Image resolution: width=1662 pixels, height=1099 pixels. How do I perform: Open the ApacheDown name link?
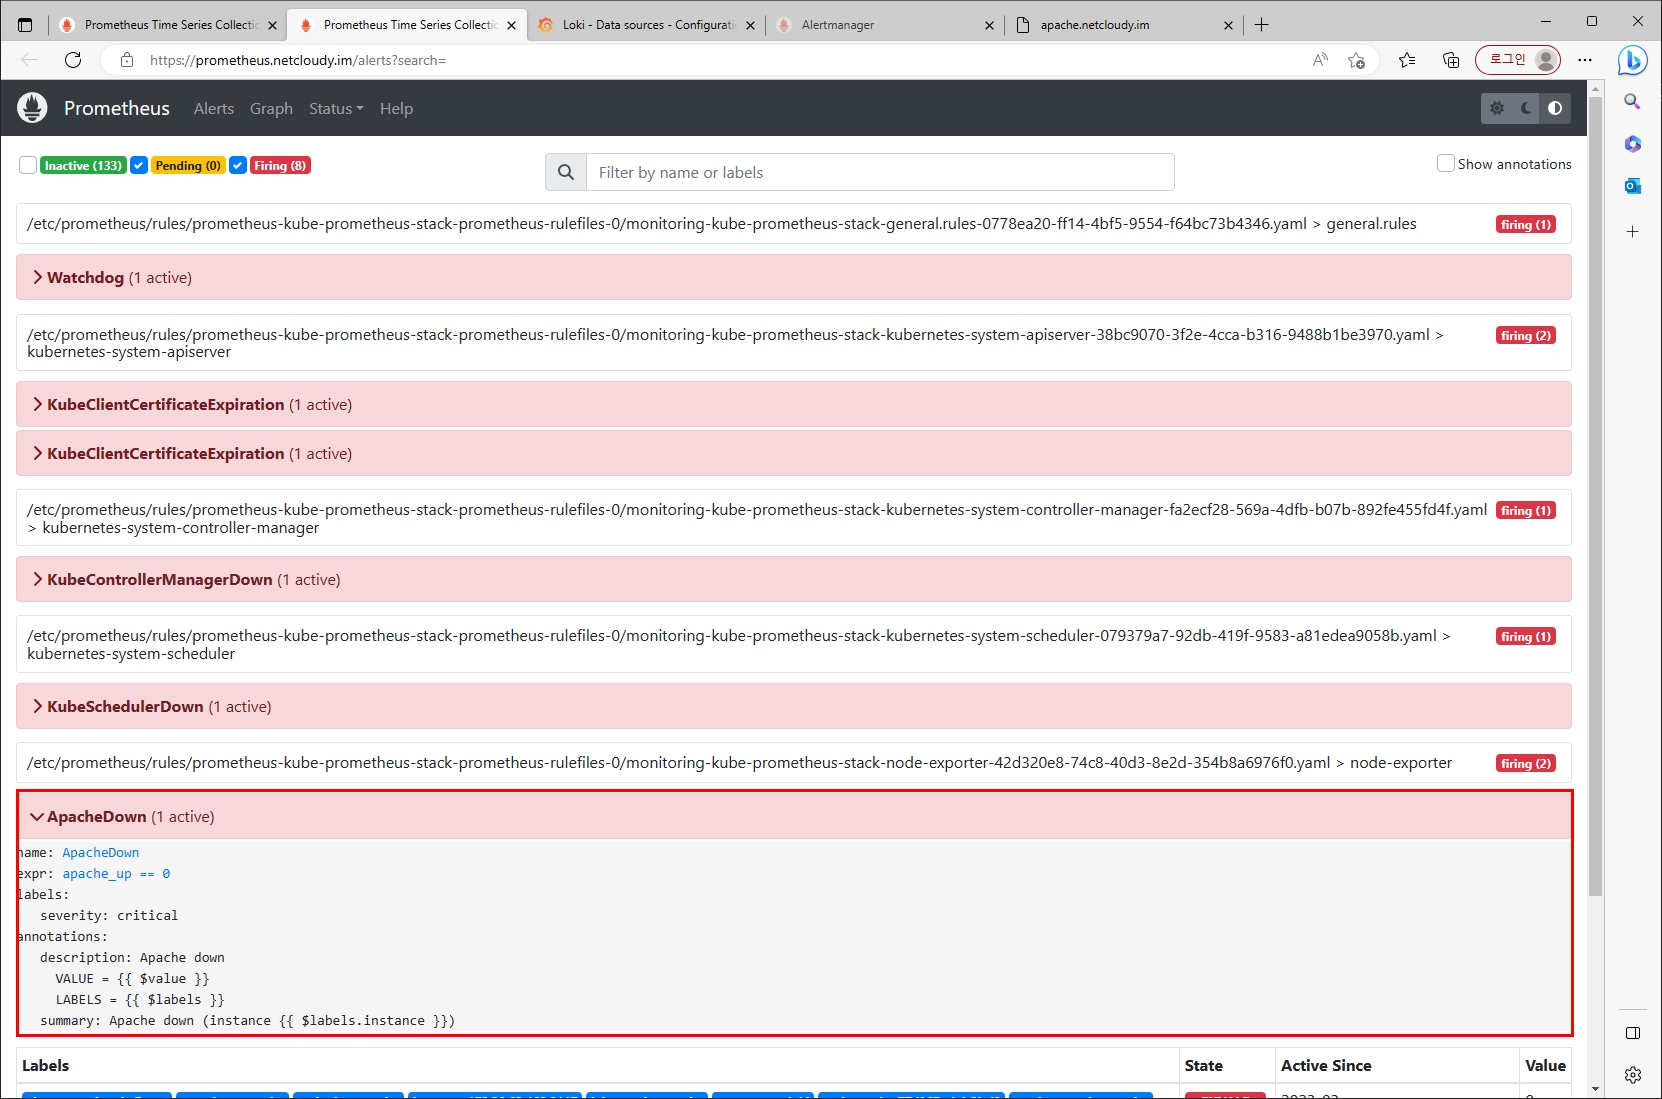[100, 852]
